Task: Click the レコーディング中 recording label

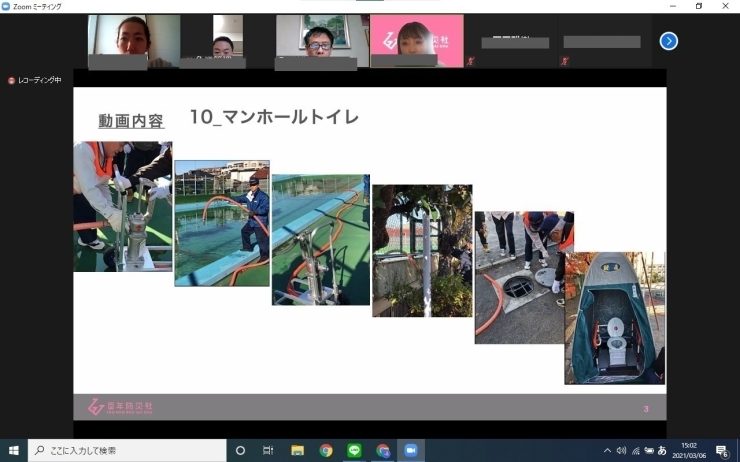Action: [x=40, y=80]
